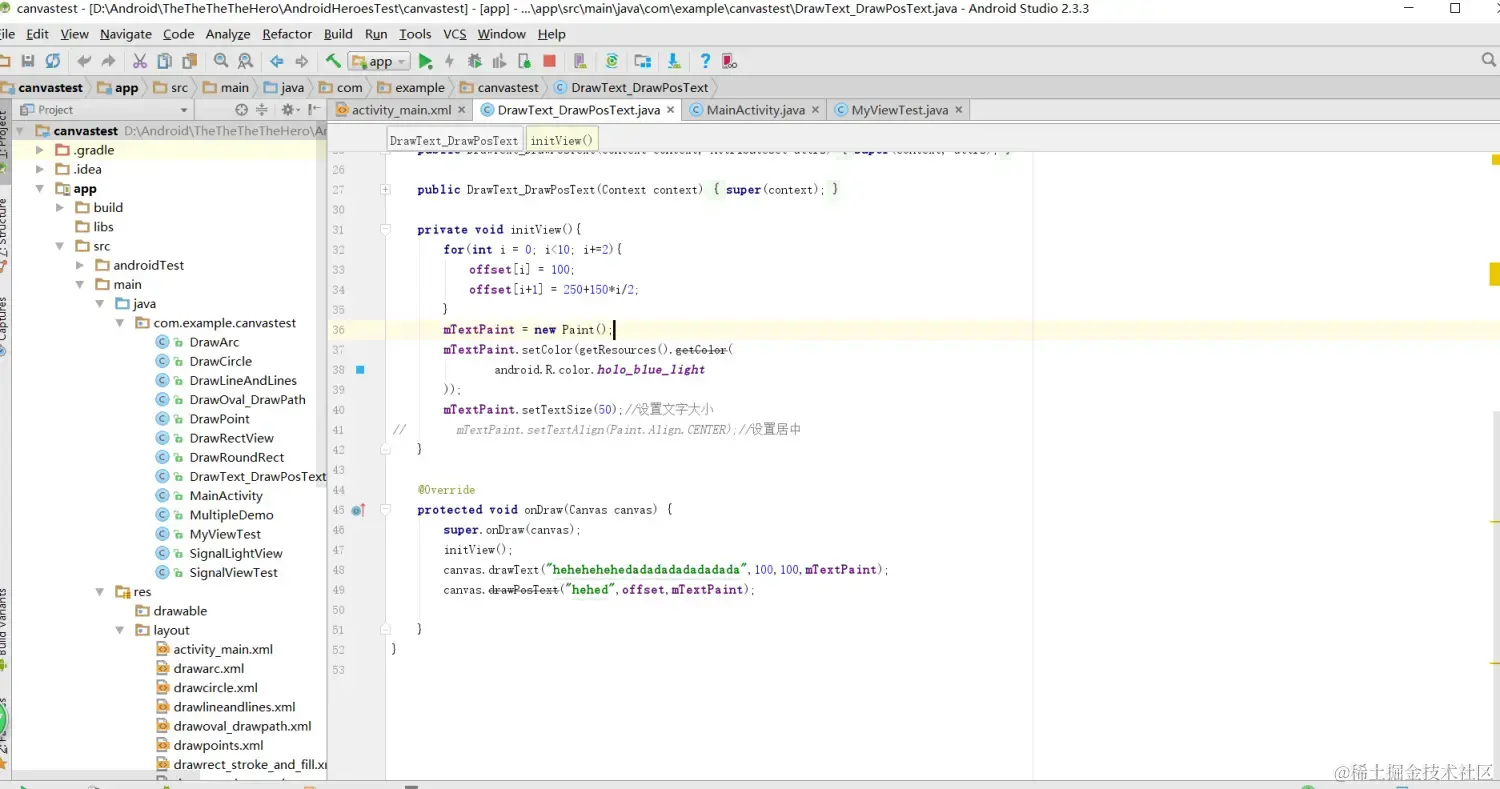Paste from clipboard using the paste icon
Image resolution: width=1500 pixels, height=789 pixels.
(x=190, y=61)
